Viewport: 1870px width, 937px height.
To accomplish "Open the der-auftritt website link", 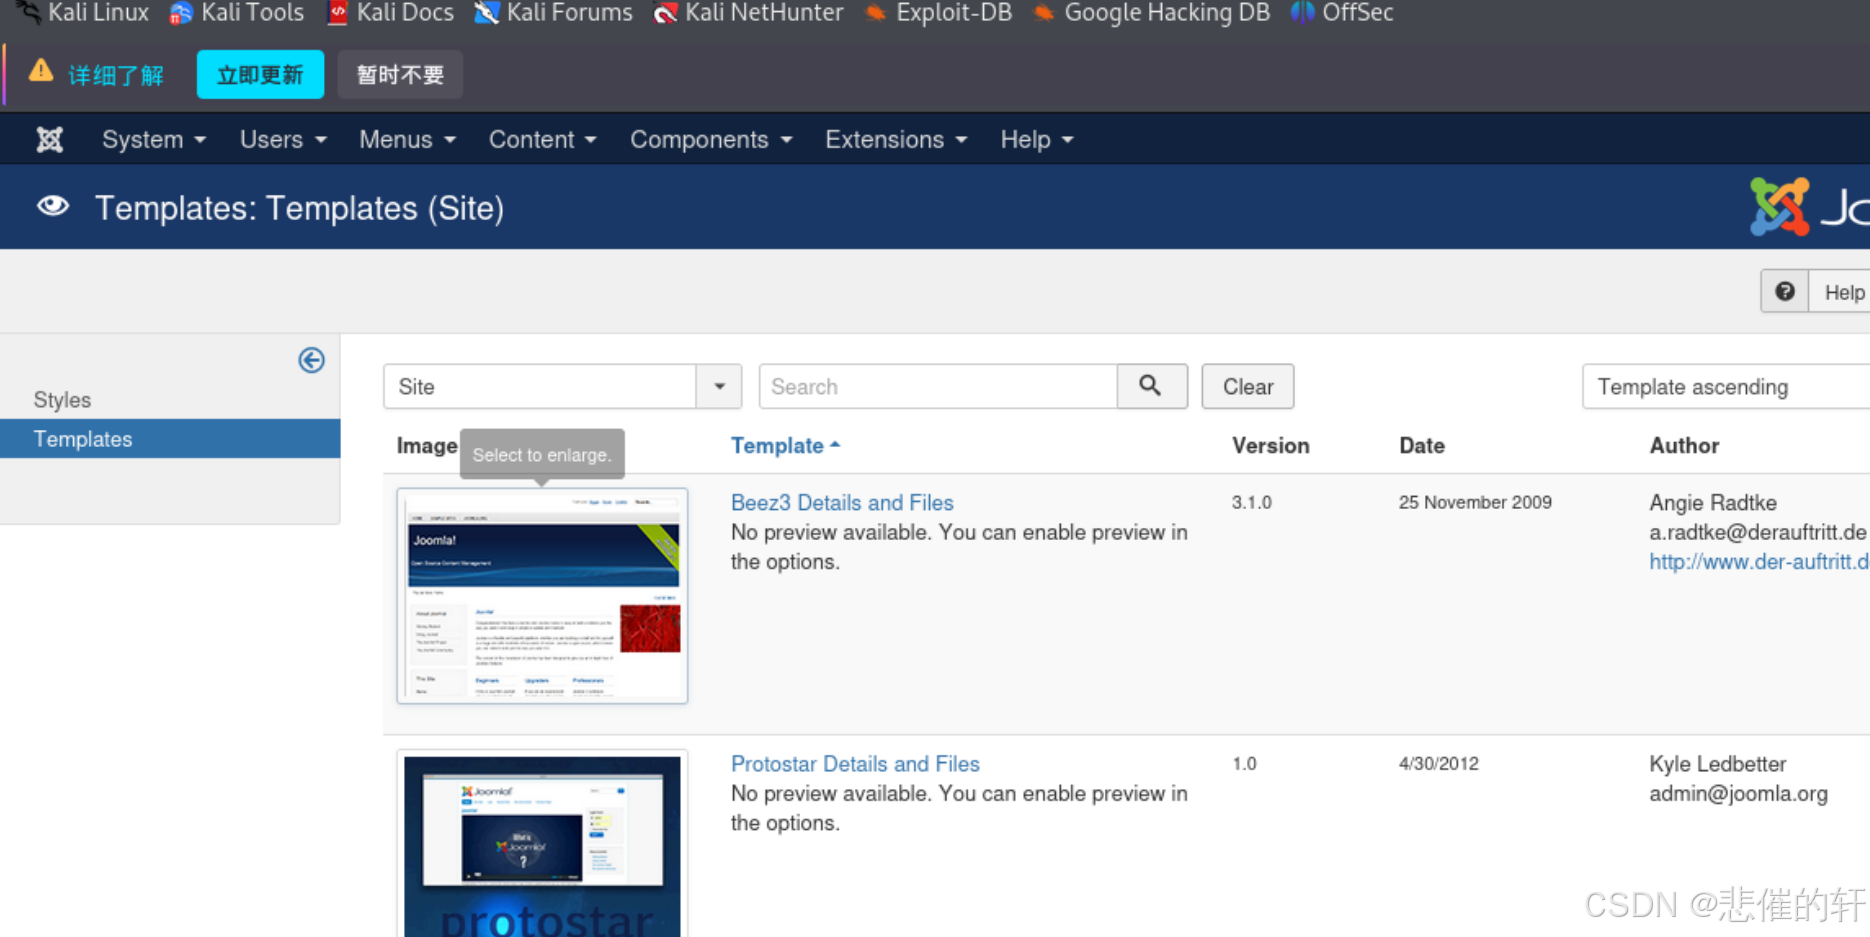I will point(1759,561).
